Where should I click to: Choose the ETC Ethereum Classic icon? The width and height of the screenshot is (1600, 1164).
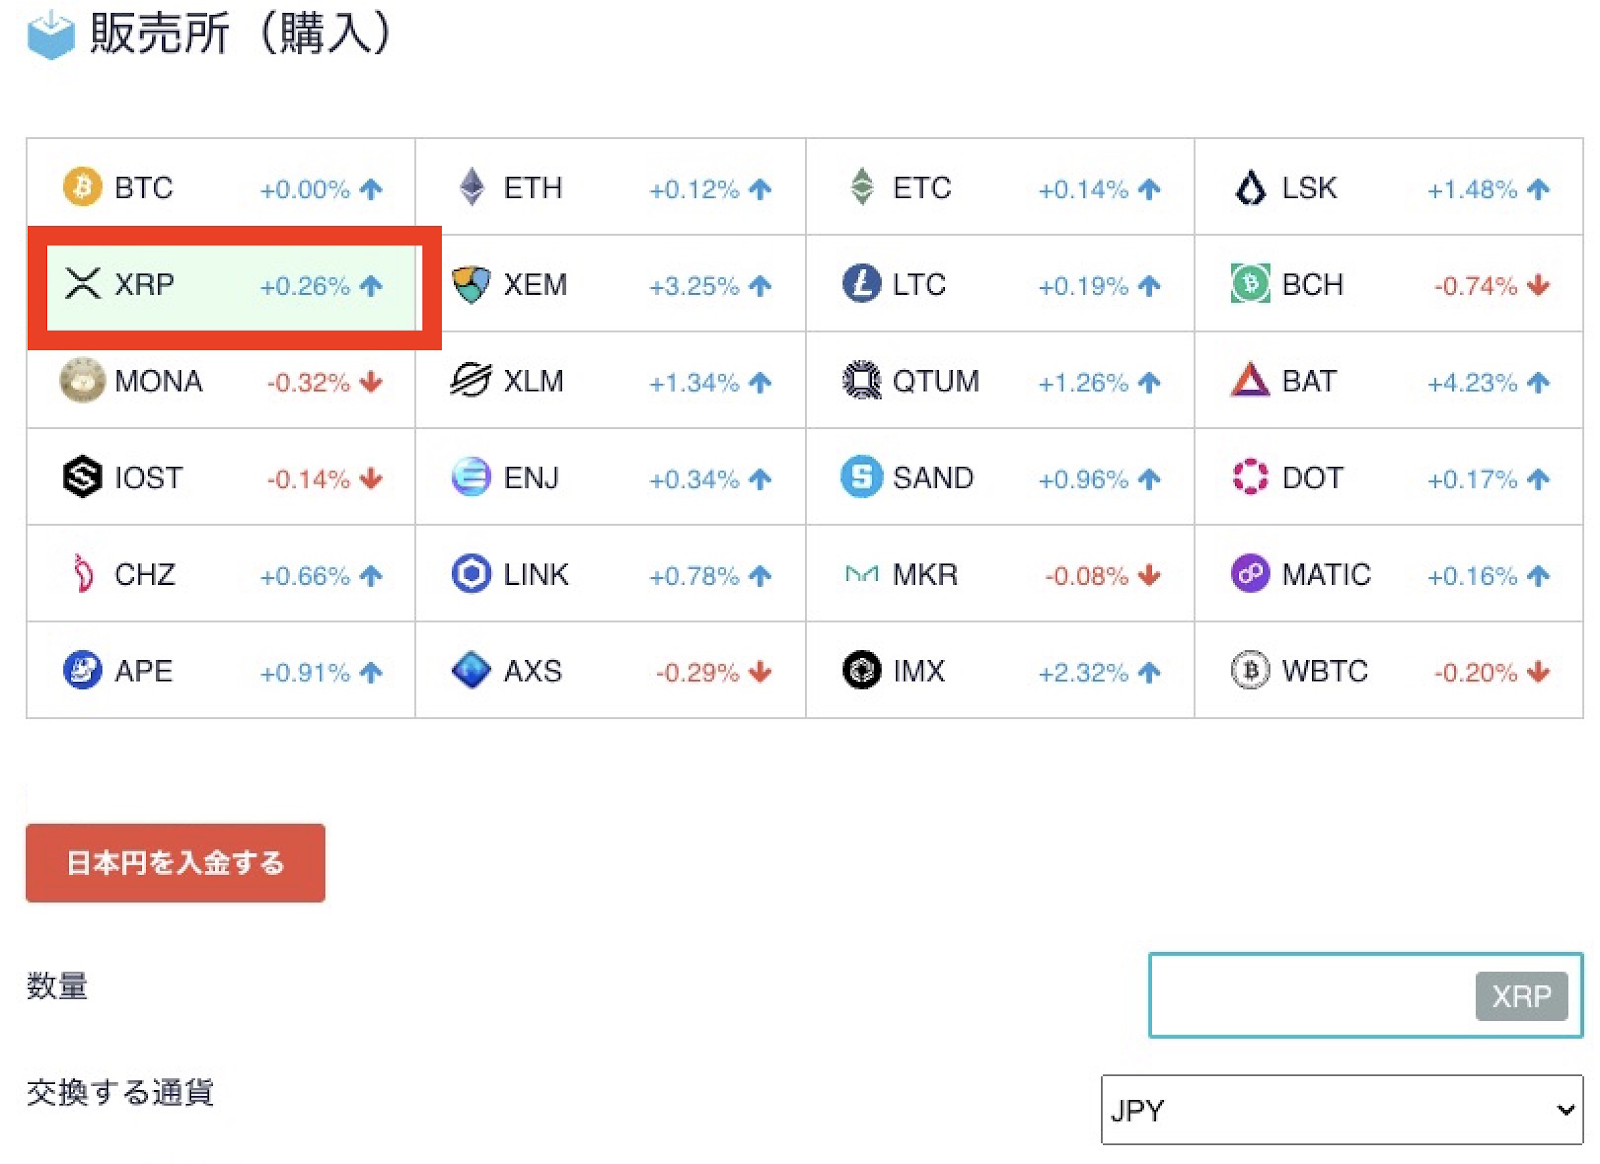tap(861, 187)
